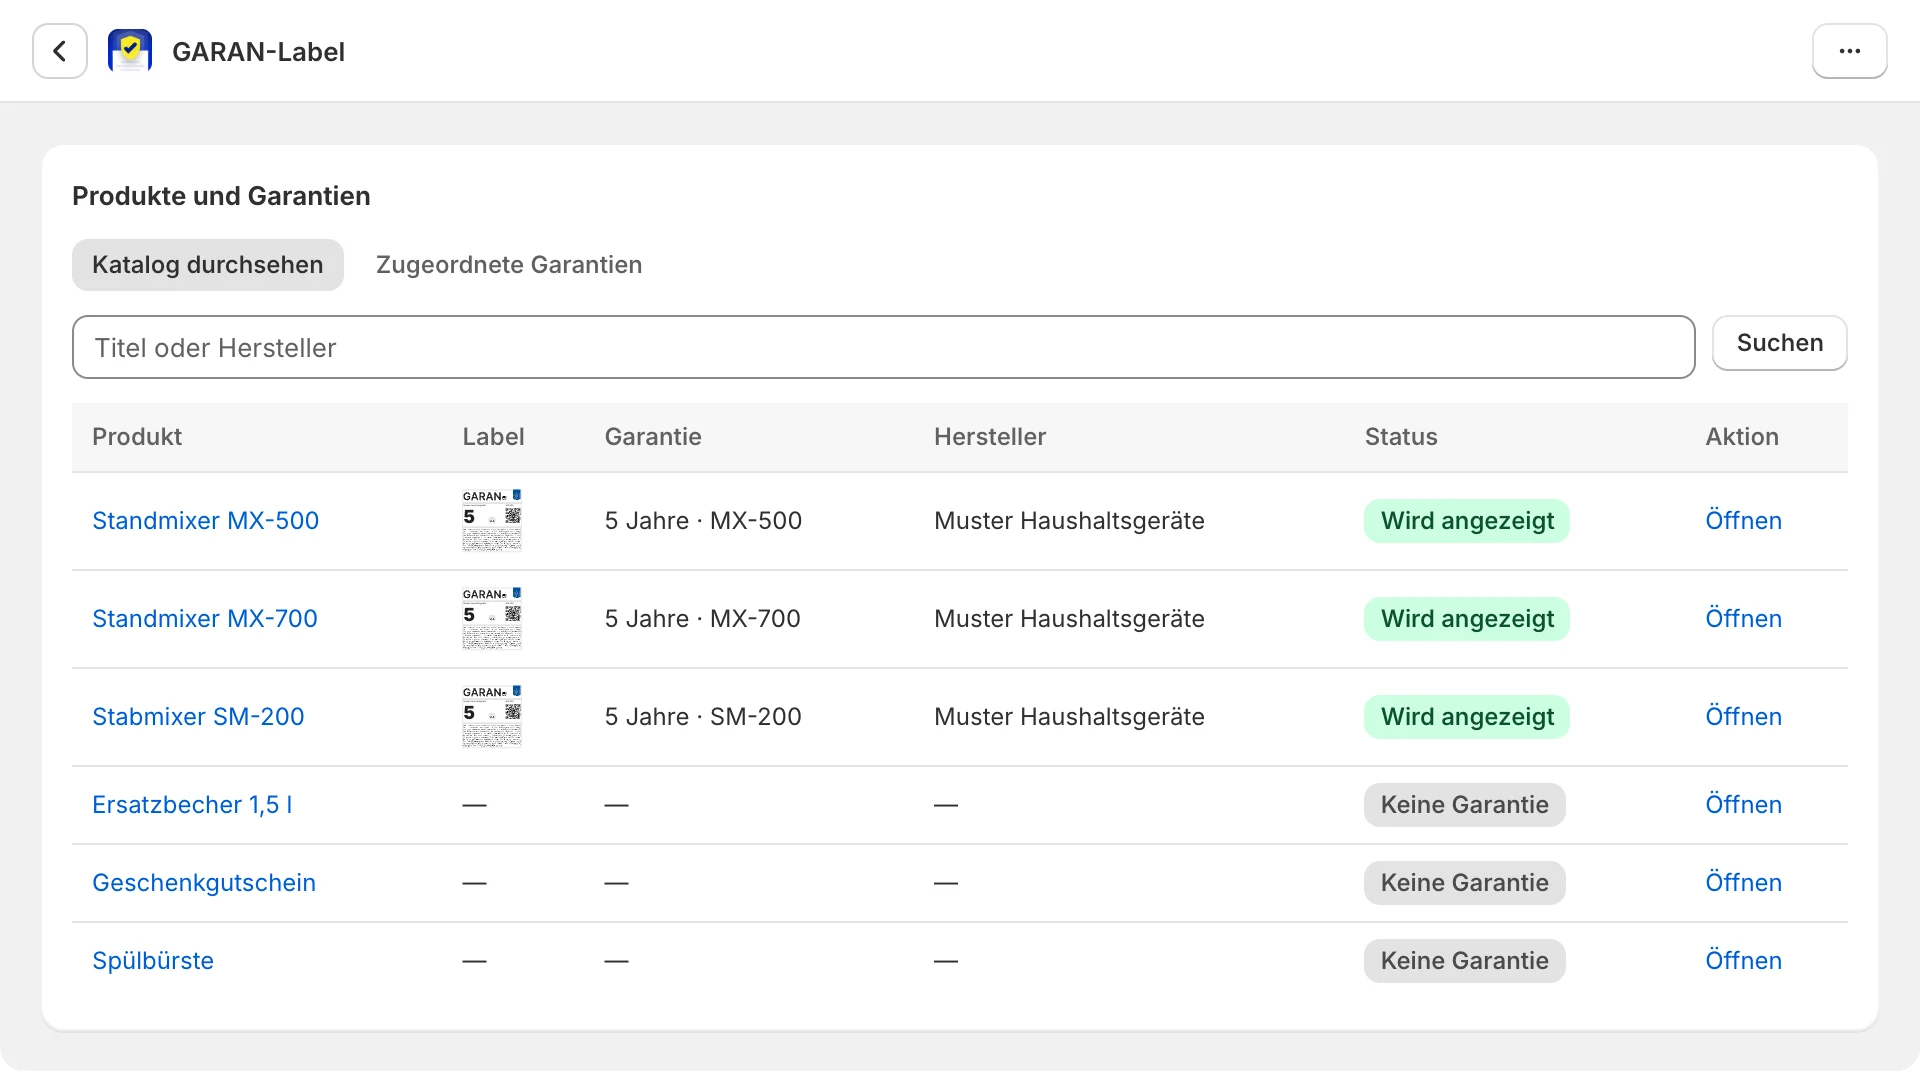Focus the Titel oder Hersteller search field

click(884, 347)
